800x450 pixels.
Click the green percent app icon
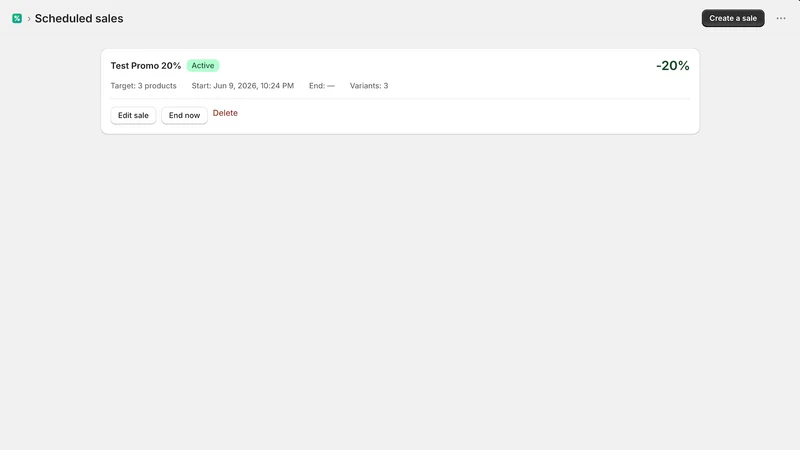17,18
